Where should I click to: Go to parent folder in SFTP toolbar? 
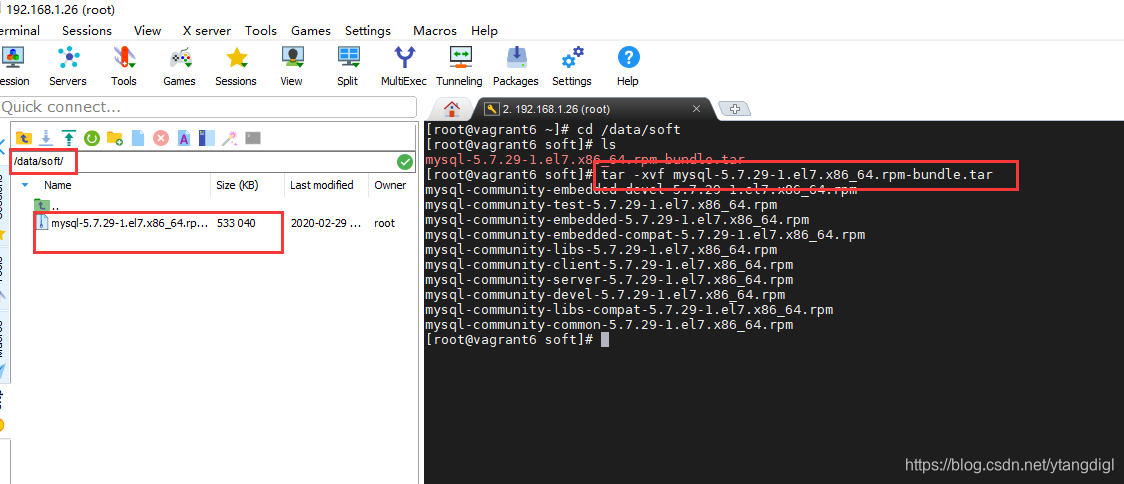click(x=24, y=138)
